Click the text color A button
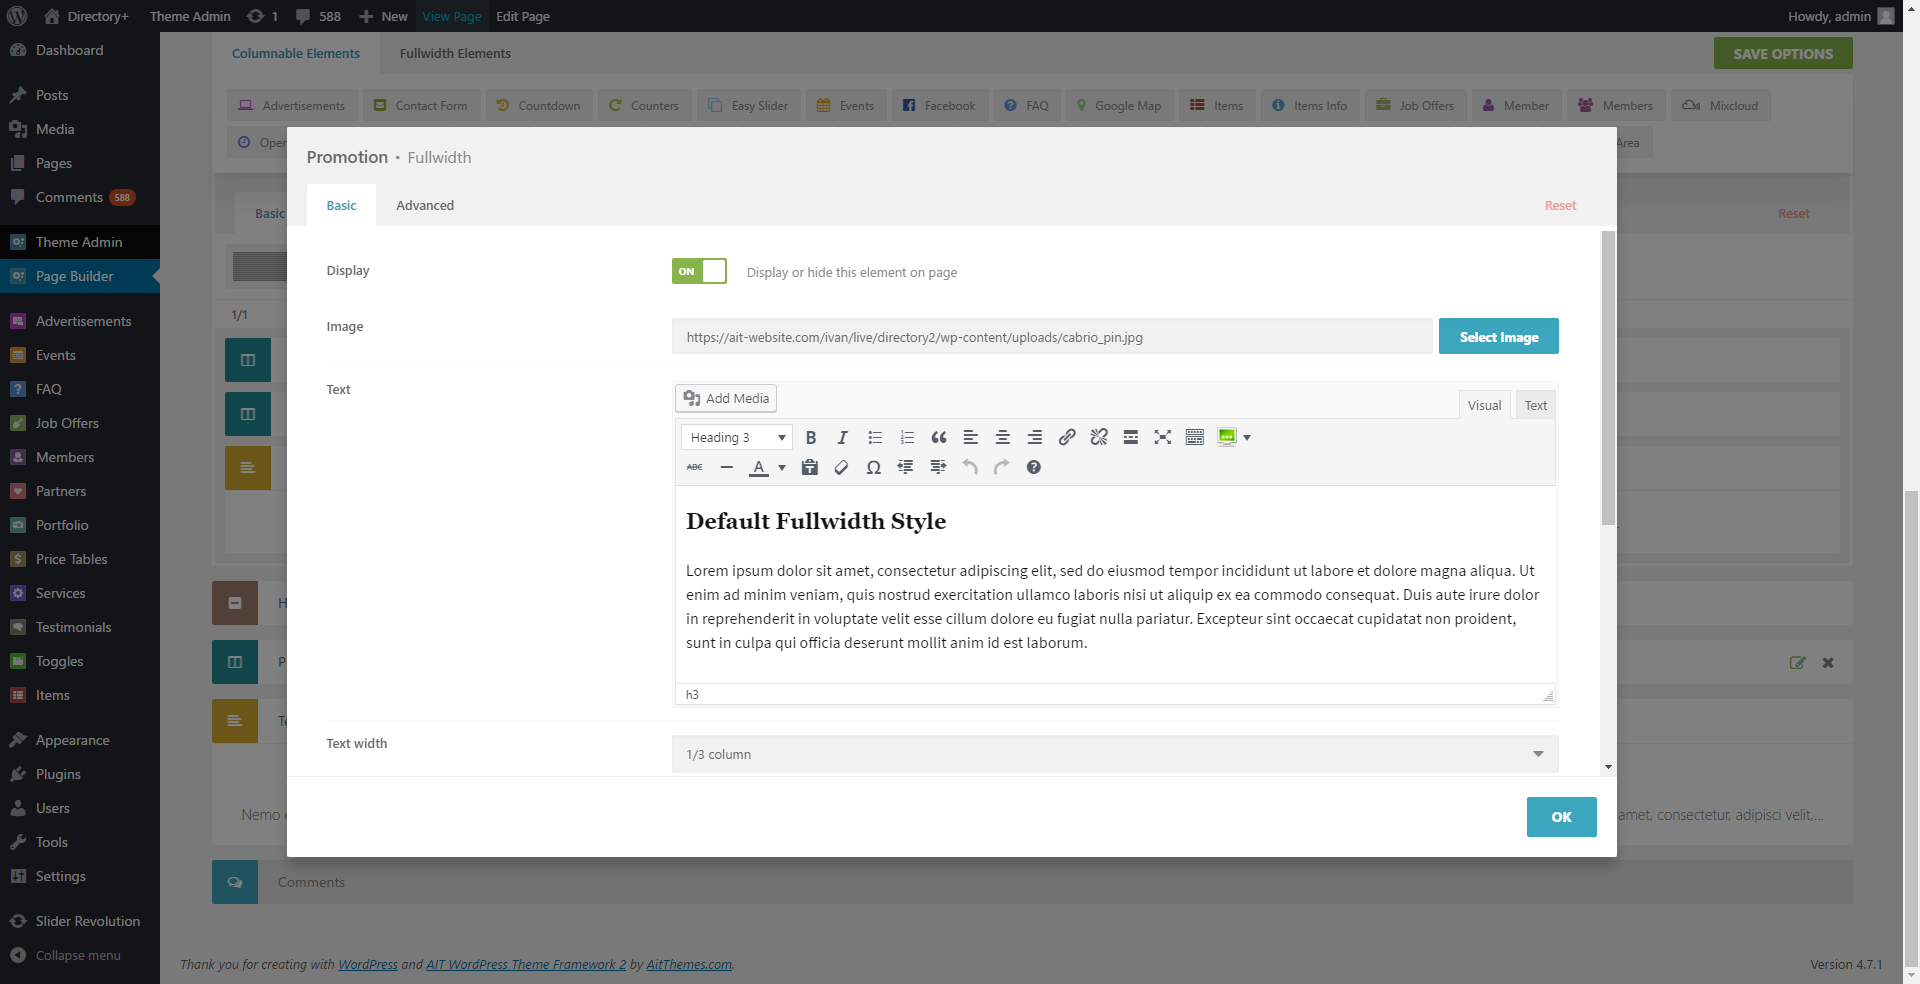 [759, 467]
